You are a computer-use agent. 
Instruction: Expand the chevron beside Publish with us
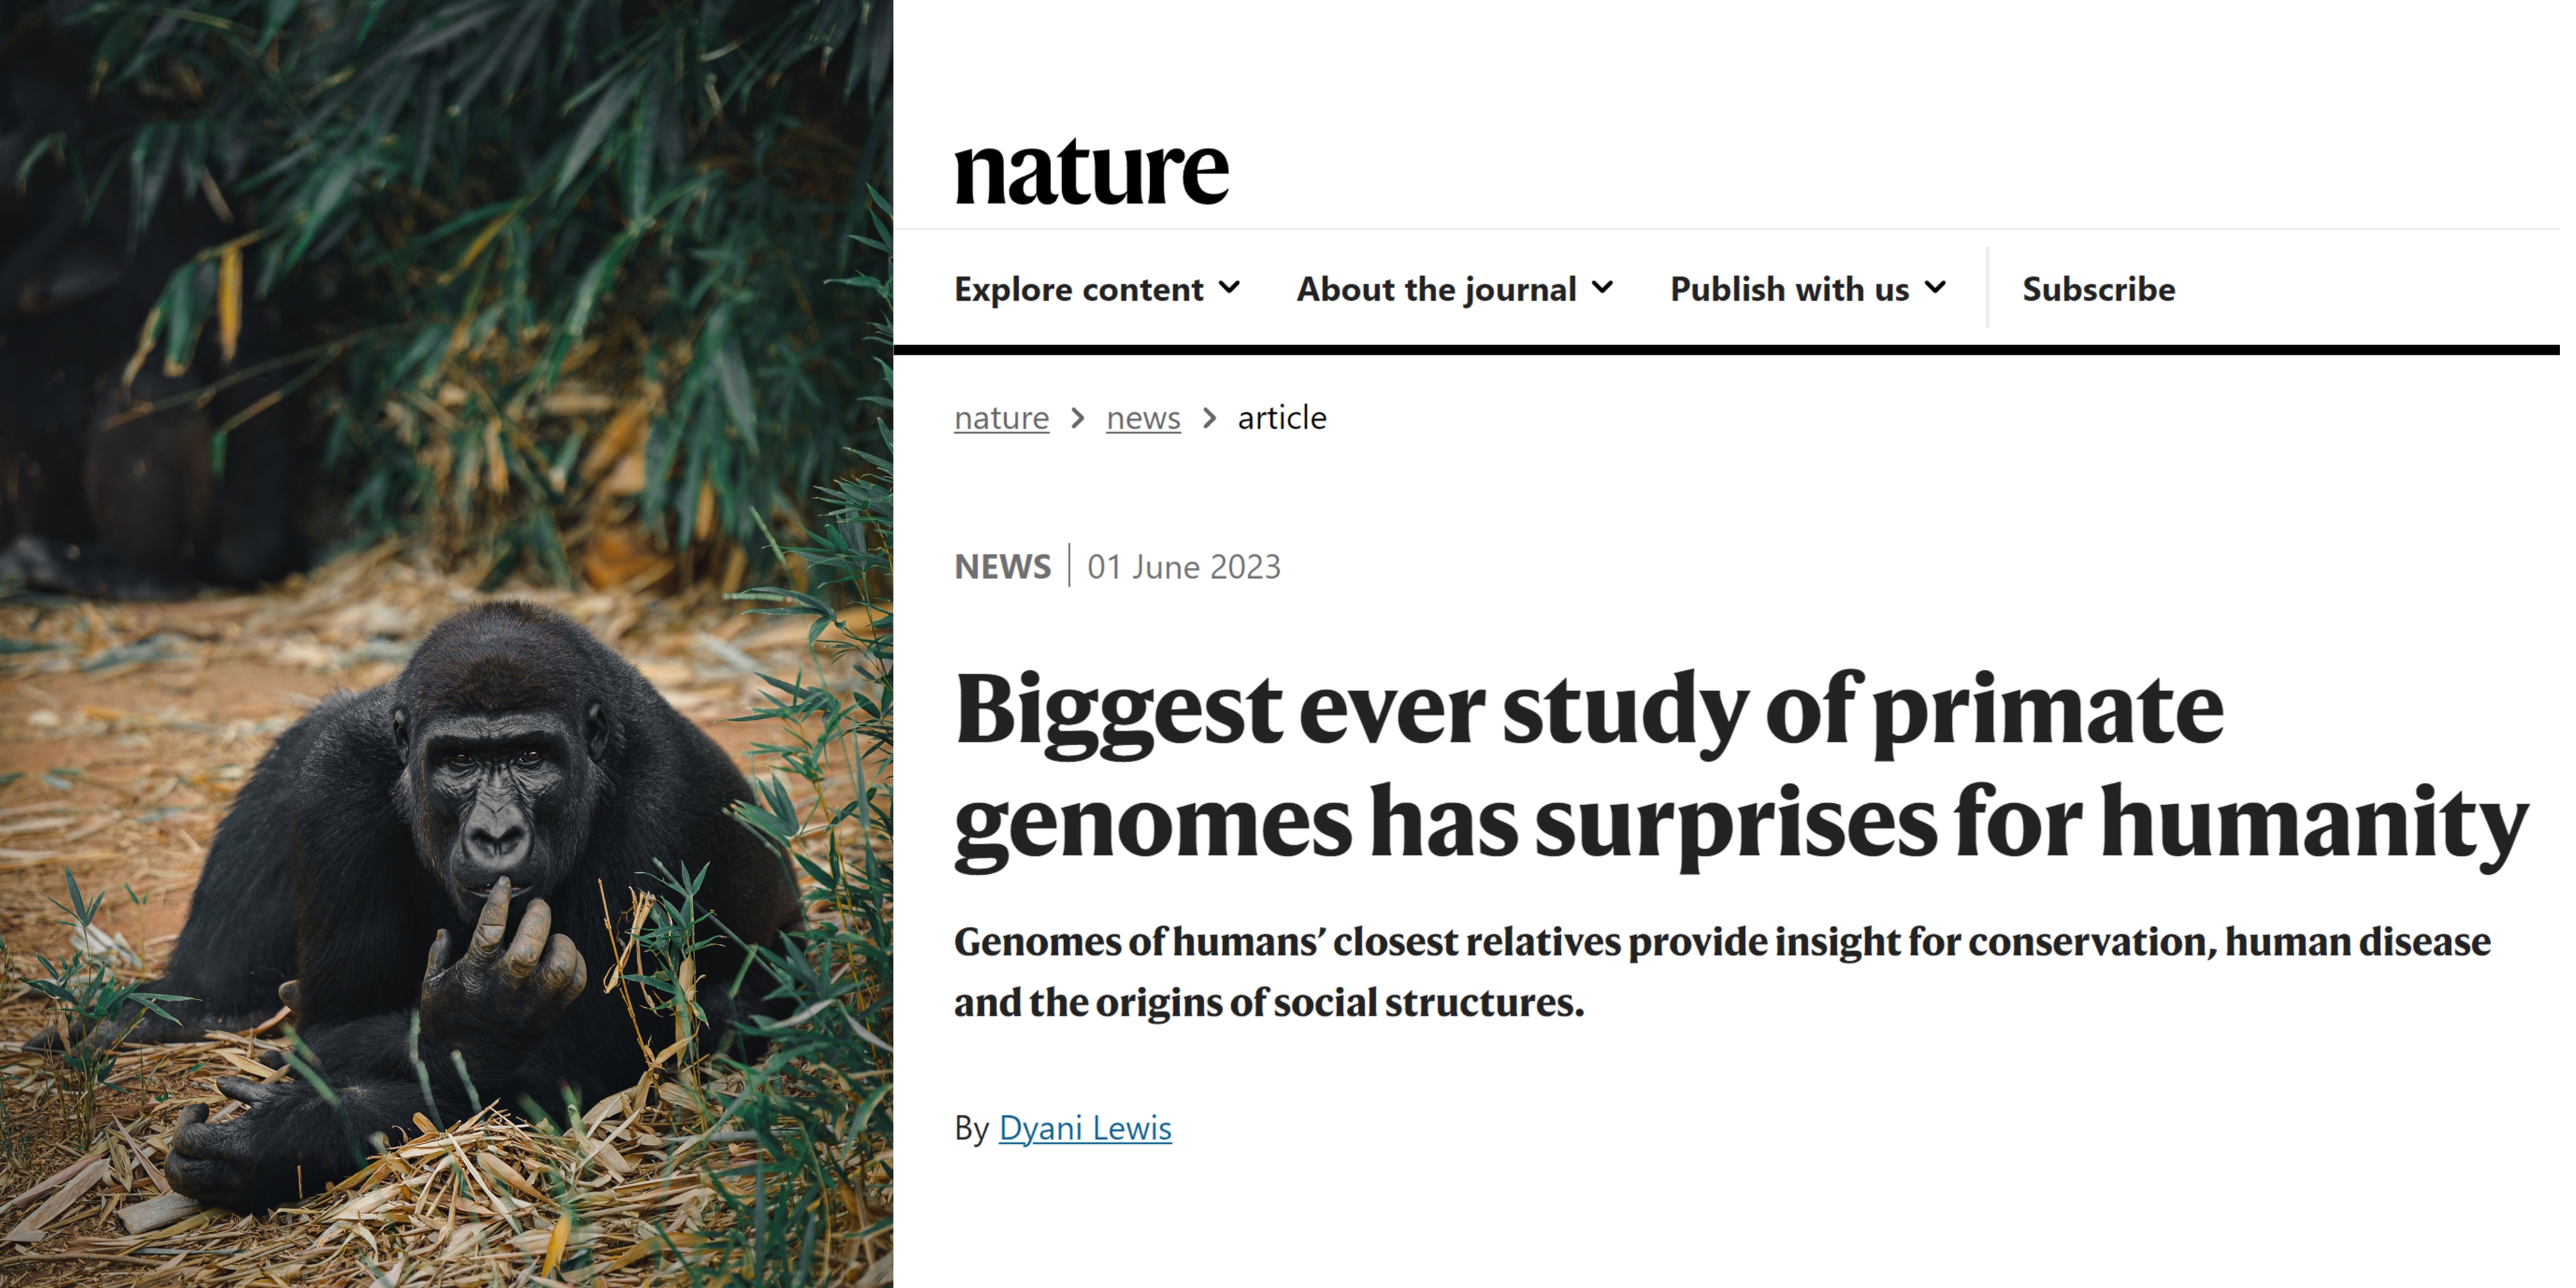point(1936,288)
